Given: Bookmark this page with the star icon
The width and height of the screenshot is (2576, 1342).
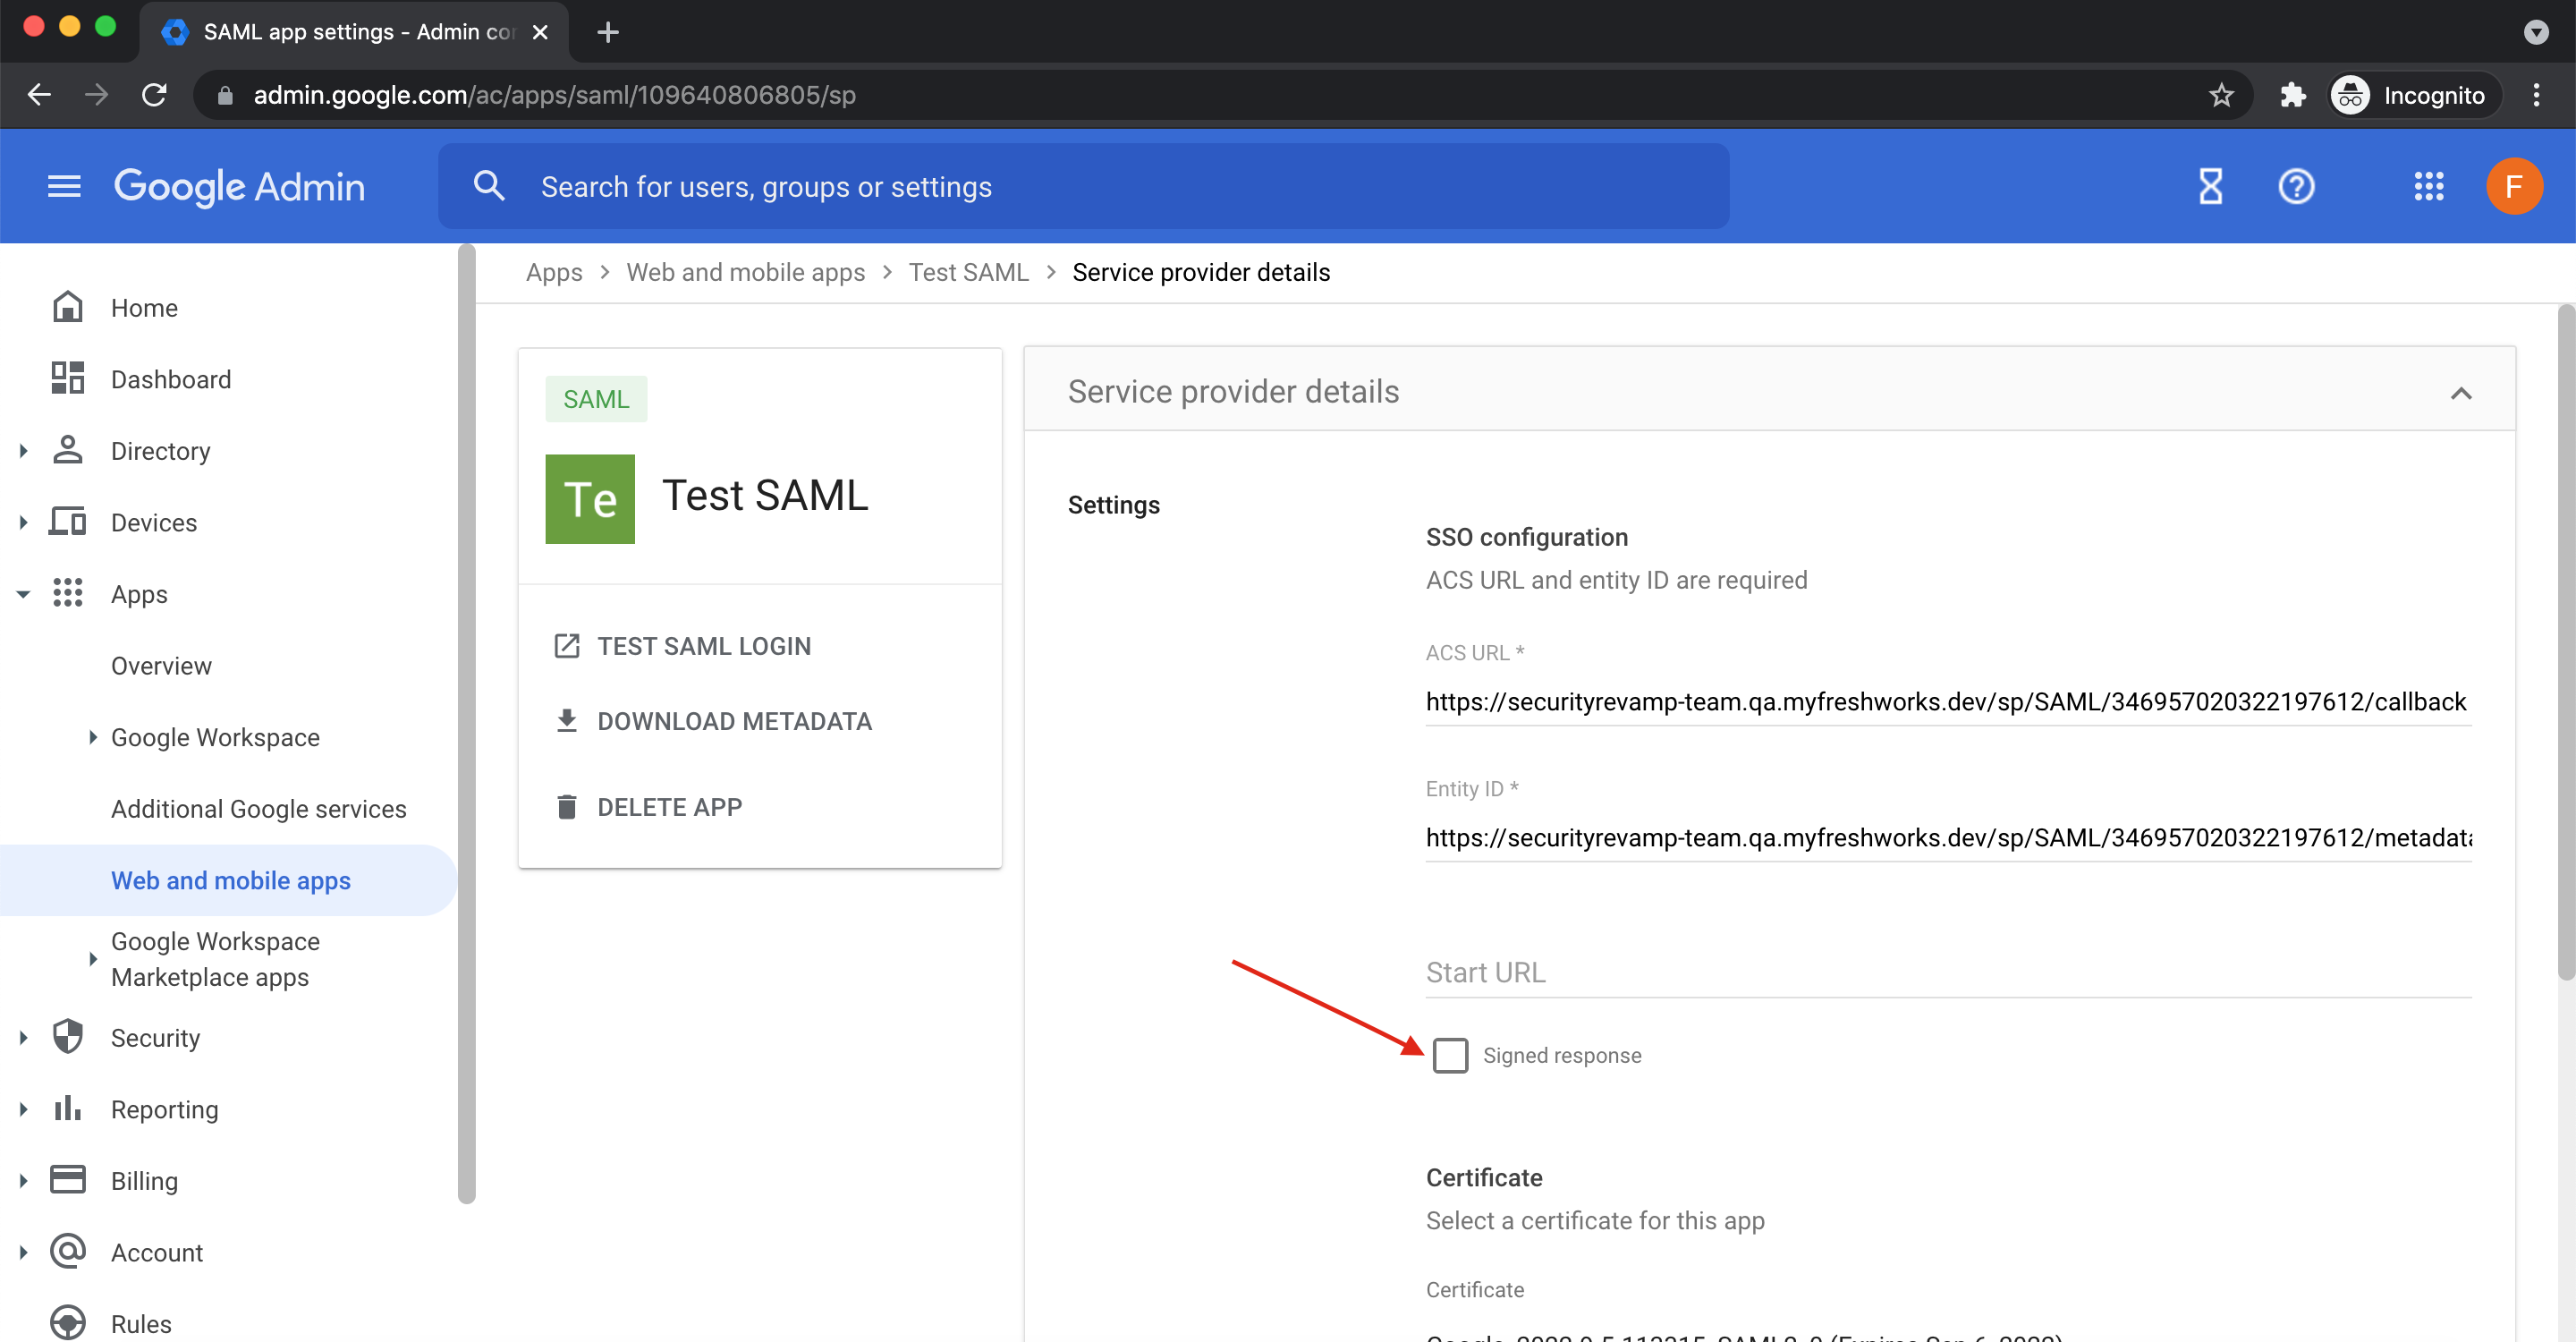Looking at the screenshot, I should point(2221,95).
